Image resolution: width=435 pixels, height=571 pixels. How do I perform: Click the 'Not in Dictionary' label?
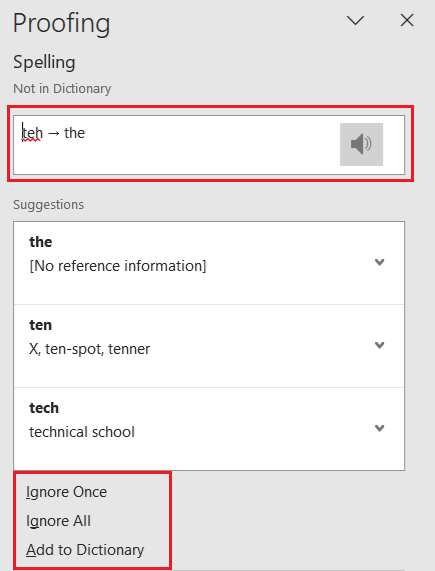point(62,88)
